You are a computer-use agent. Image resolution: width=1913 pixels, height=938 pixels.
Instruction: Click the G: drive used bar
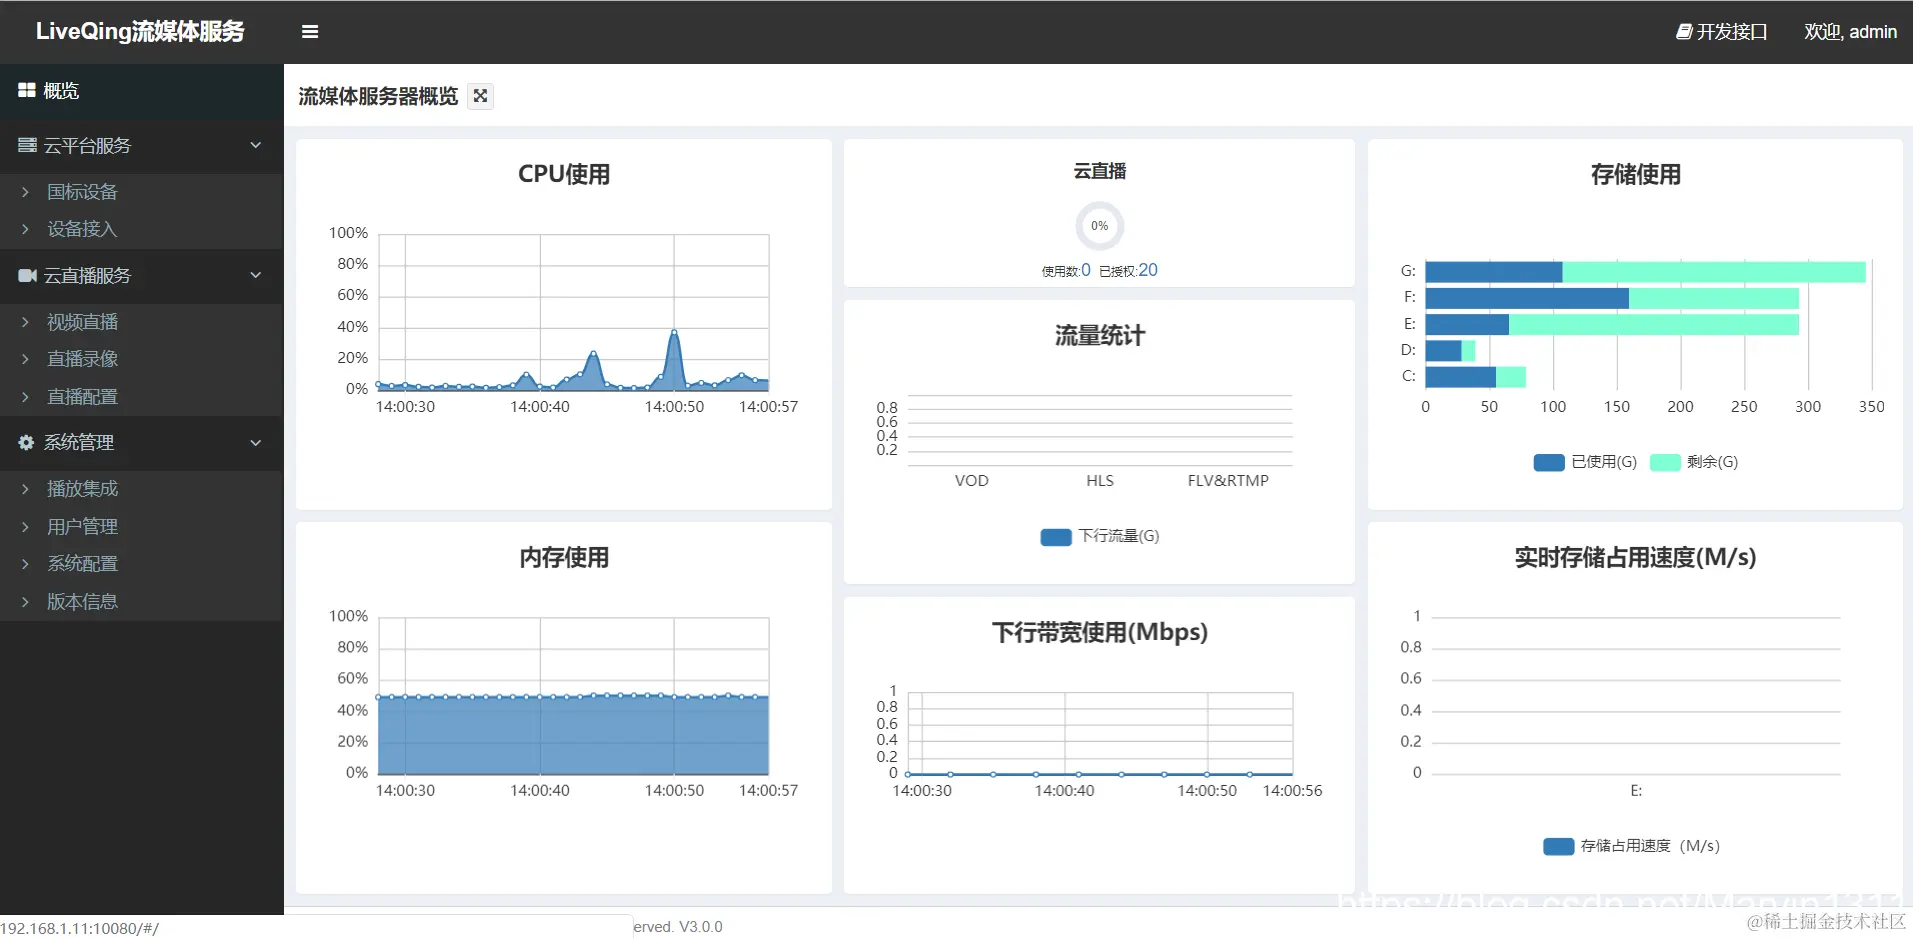click(x=1494, y=272)
